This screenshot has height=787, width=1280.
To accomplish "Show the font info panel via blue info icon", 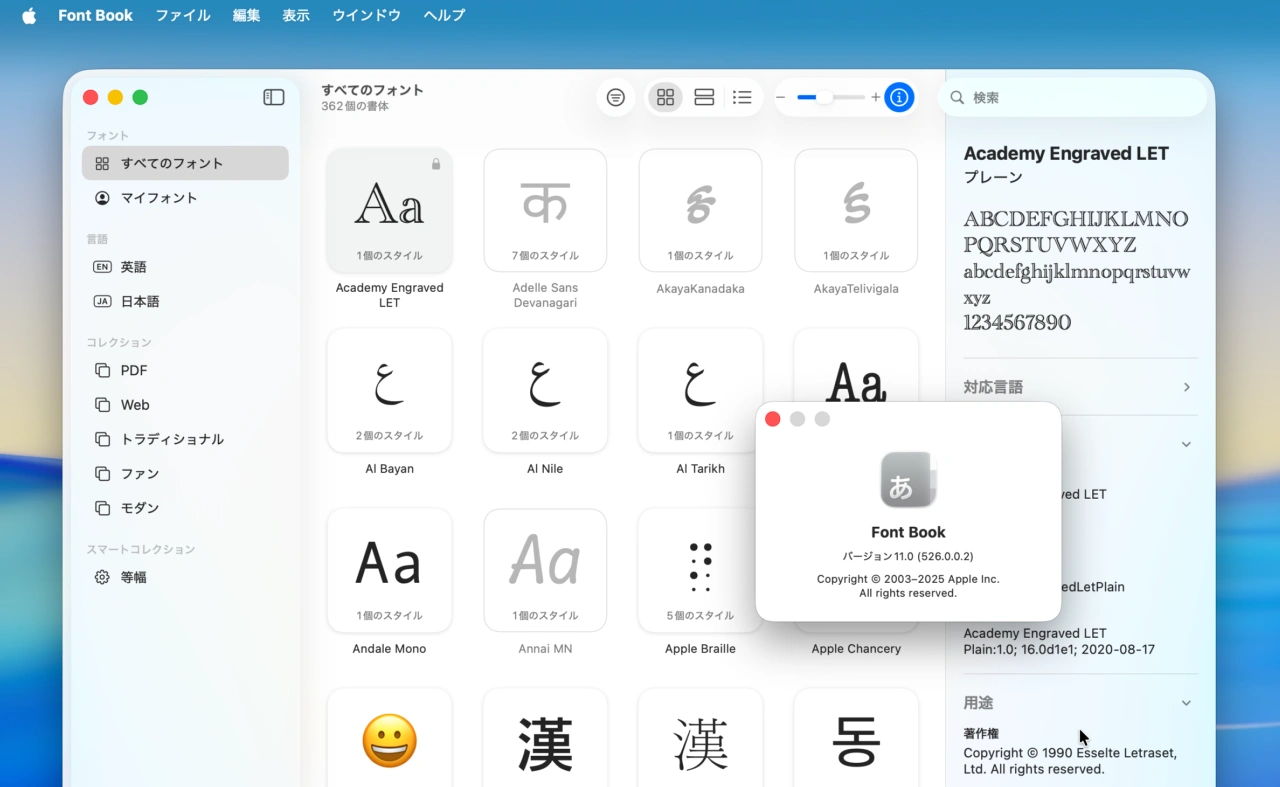I will (898, 97).
